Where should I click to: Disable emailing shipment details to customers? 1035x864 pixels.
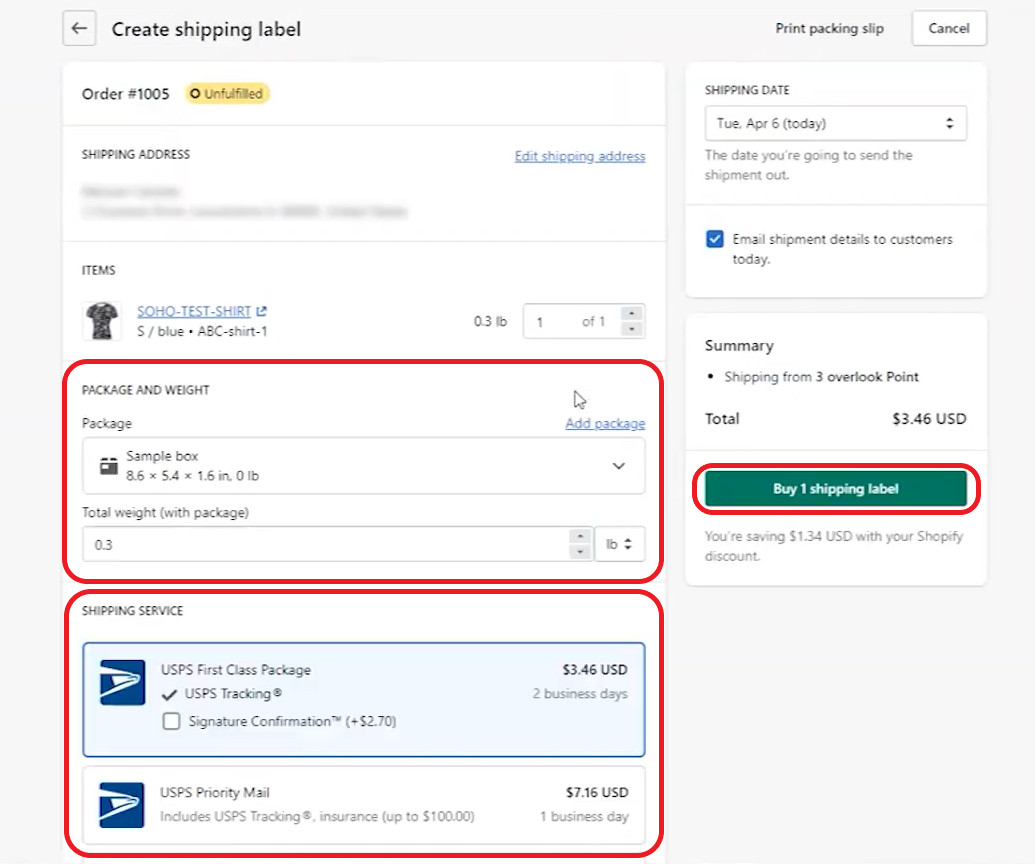714,239
